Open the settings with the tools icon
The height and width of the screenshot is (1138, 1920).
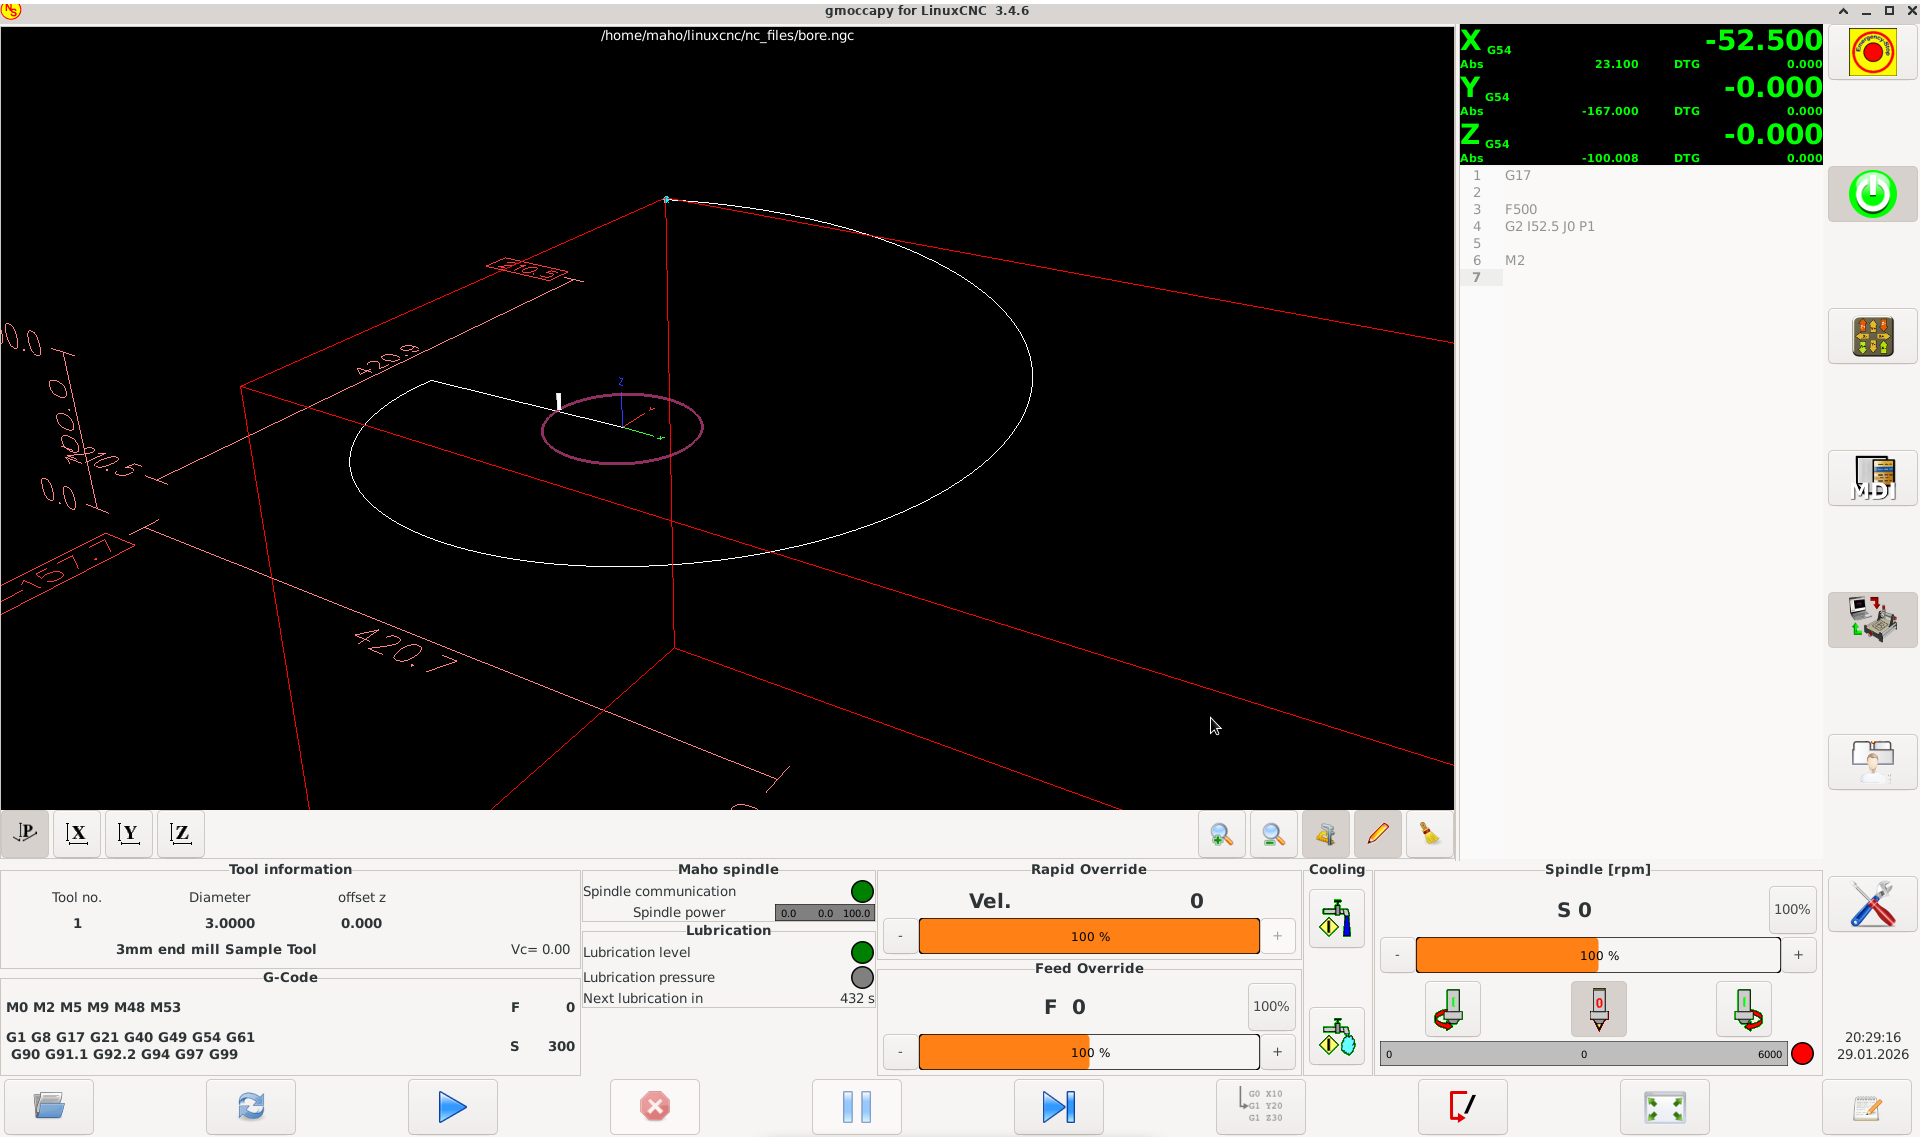(x=1871, y=905)
